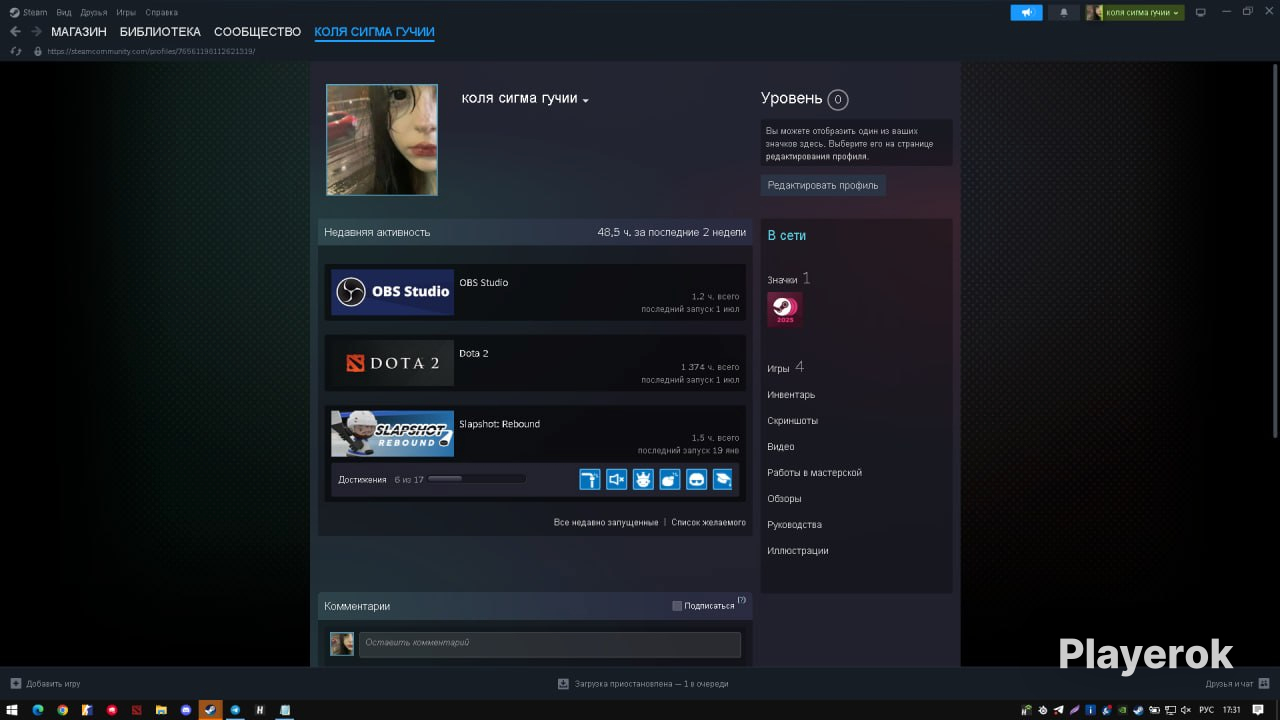Open the OBS Studio game banner
Screen dimensions: 1280x720
pyautogui.click(x=392, y=292)
